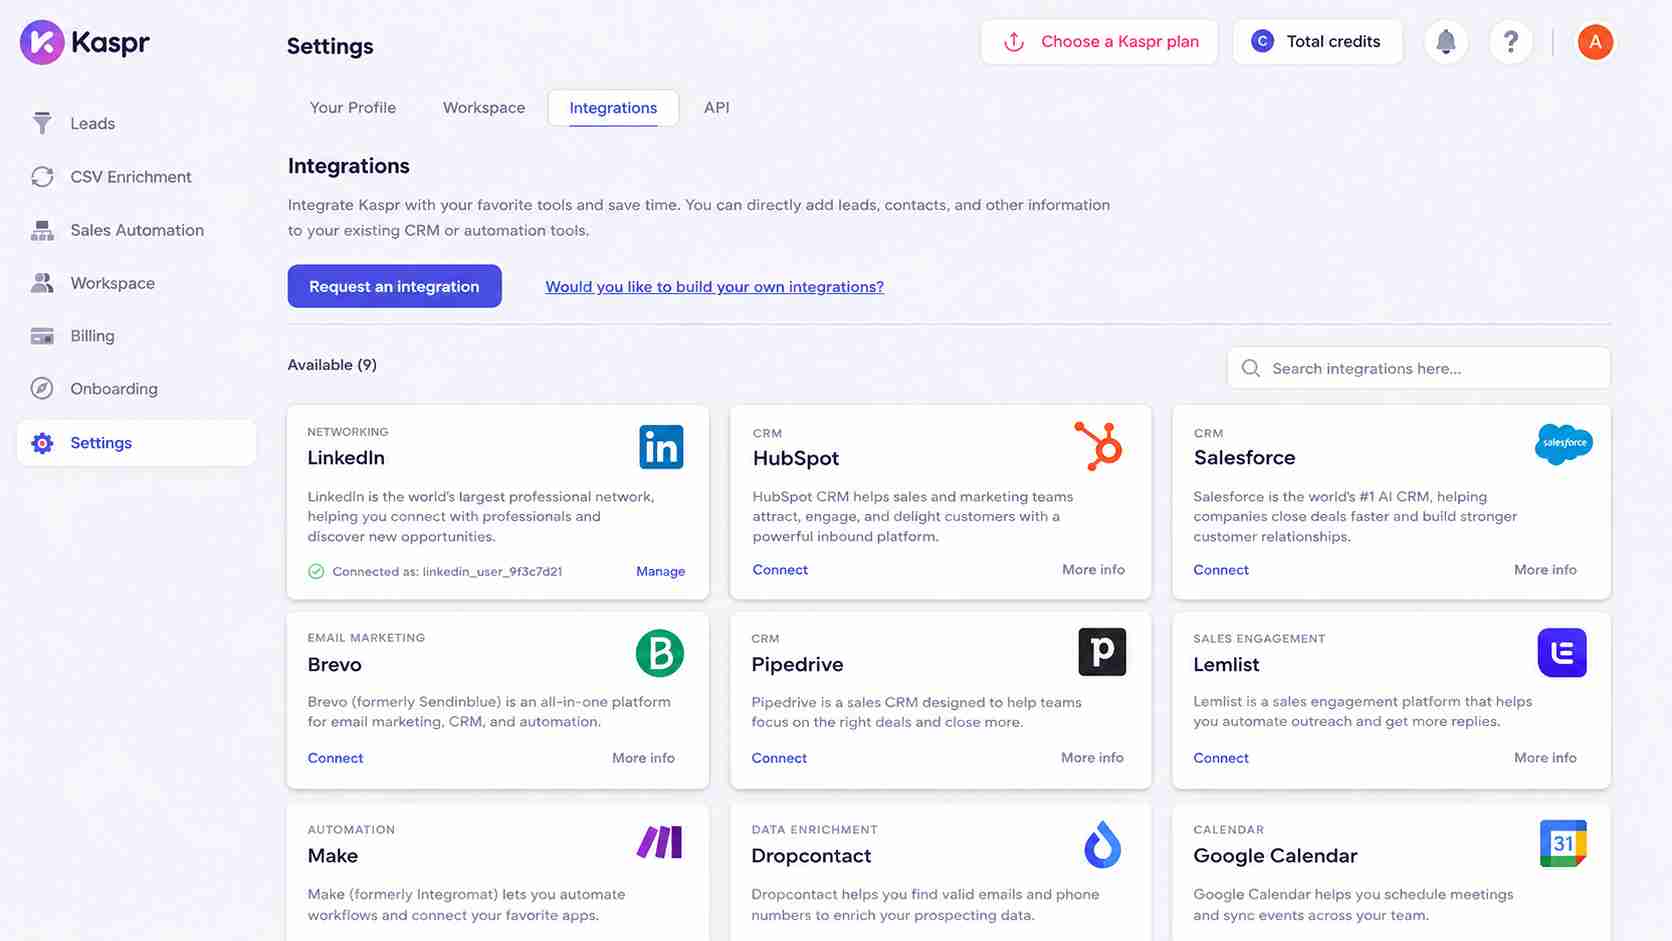Focus the Search integrations field
The height and width of the screenshot is (941, 1672).
1418,368
